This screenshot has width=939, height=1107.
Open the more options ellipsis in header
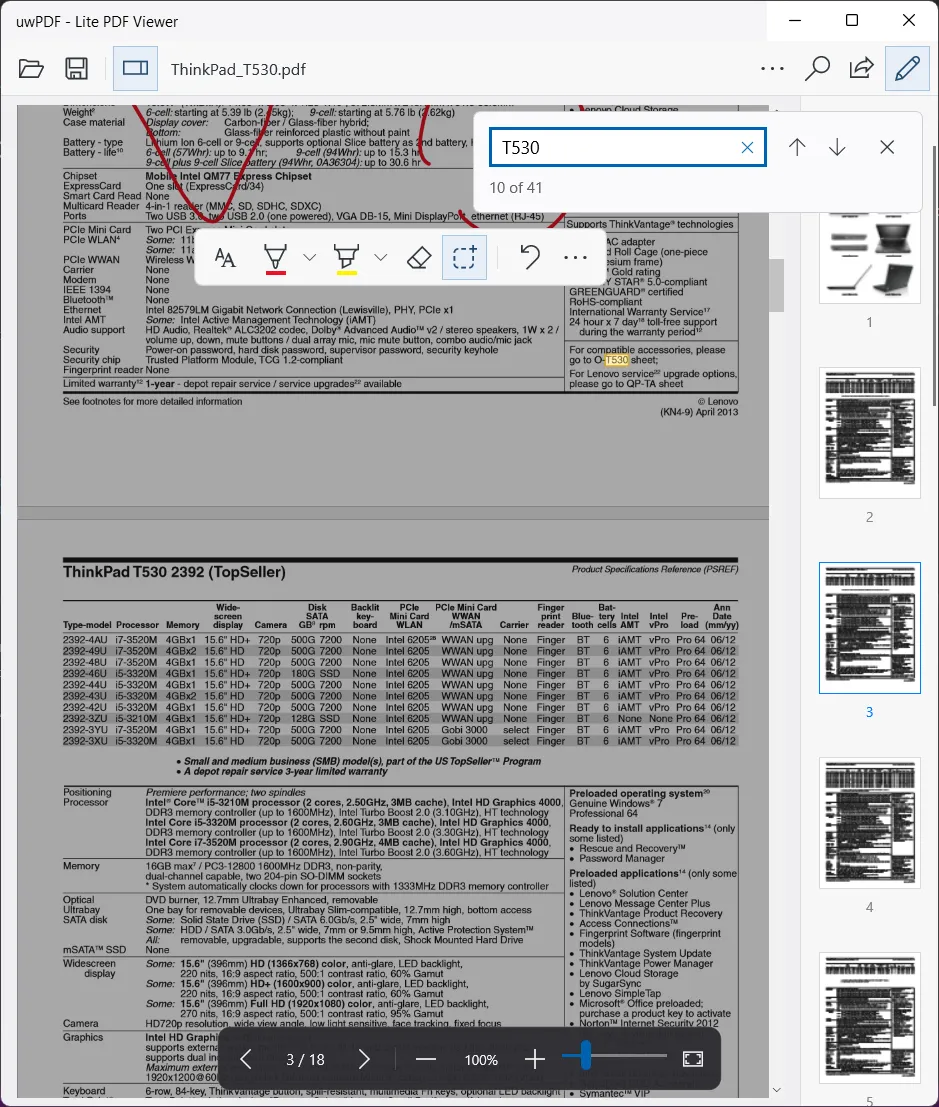pyautogui.click(x=772, y=68)
